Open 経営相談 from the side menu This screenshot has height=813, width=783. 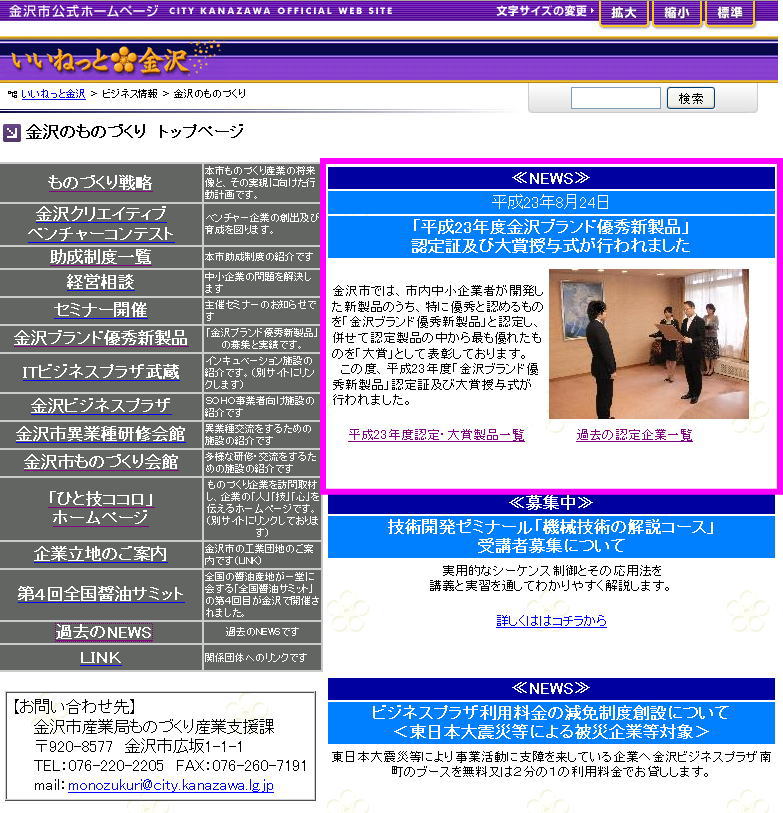tap(101, 282)
